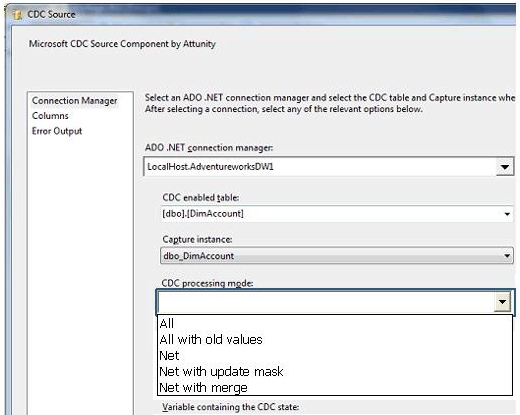Open the CDC enabled table dropdown arrow
This screenshot has width=520, height=415.
[x=507, y=214]
